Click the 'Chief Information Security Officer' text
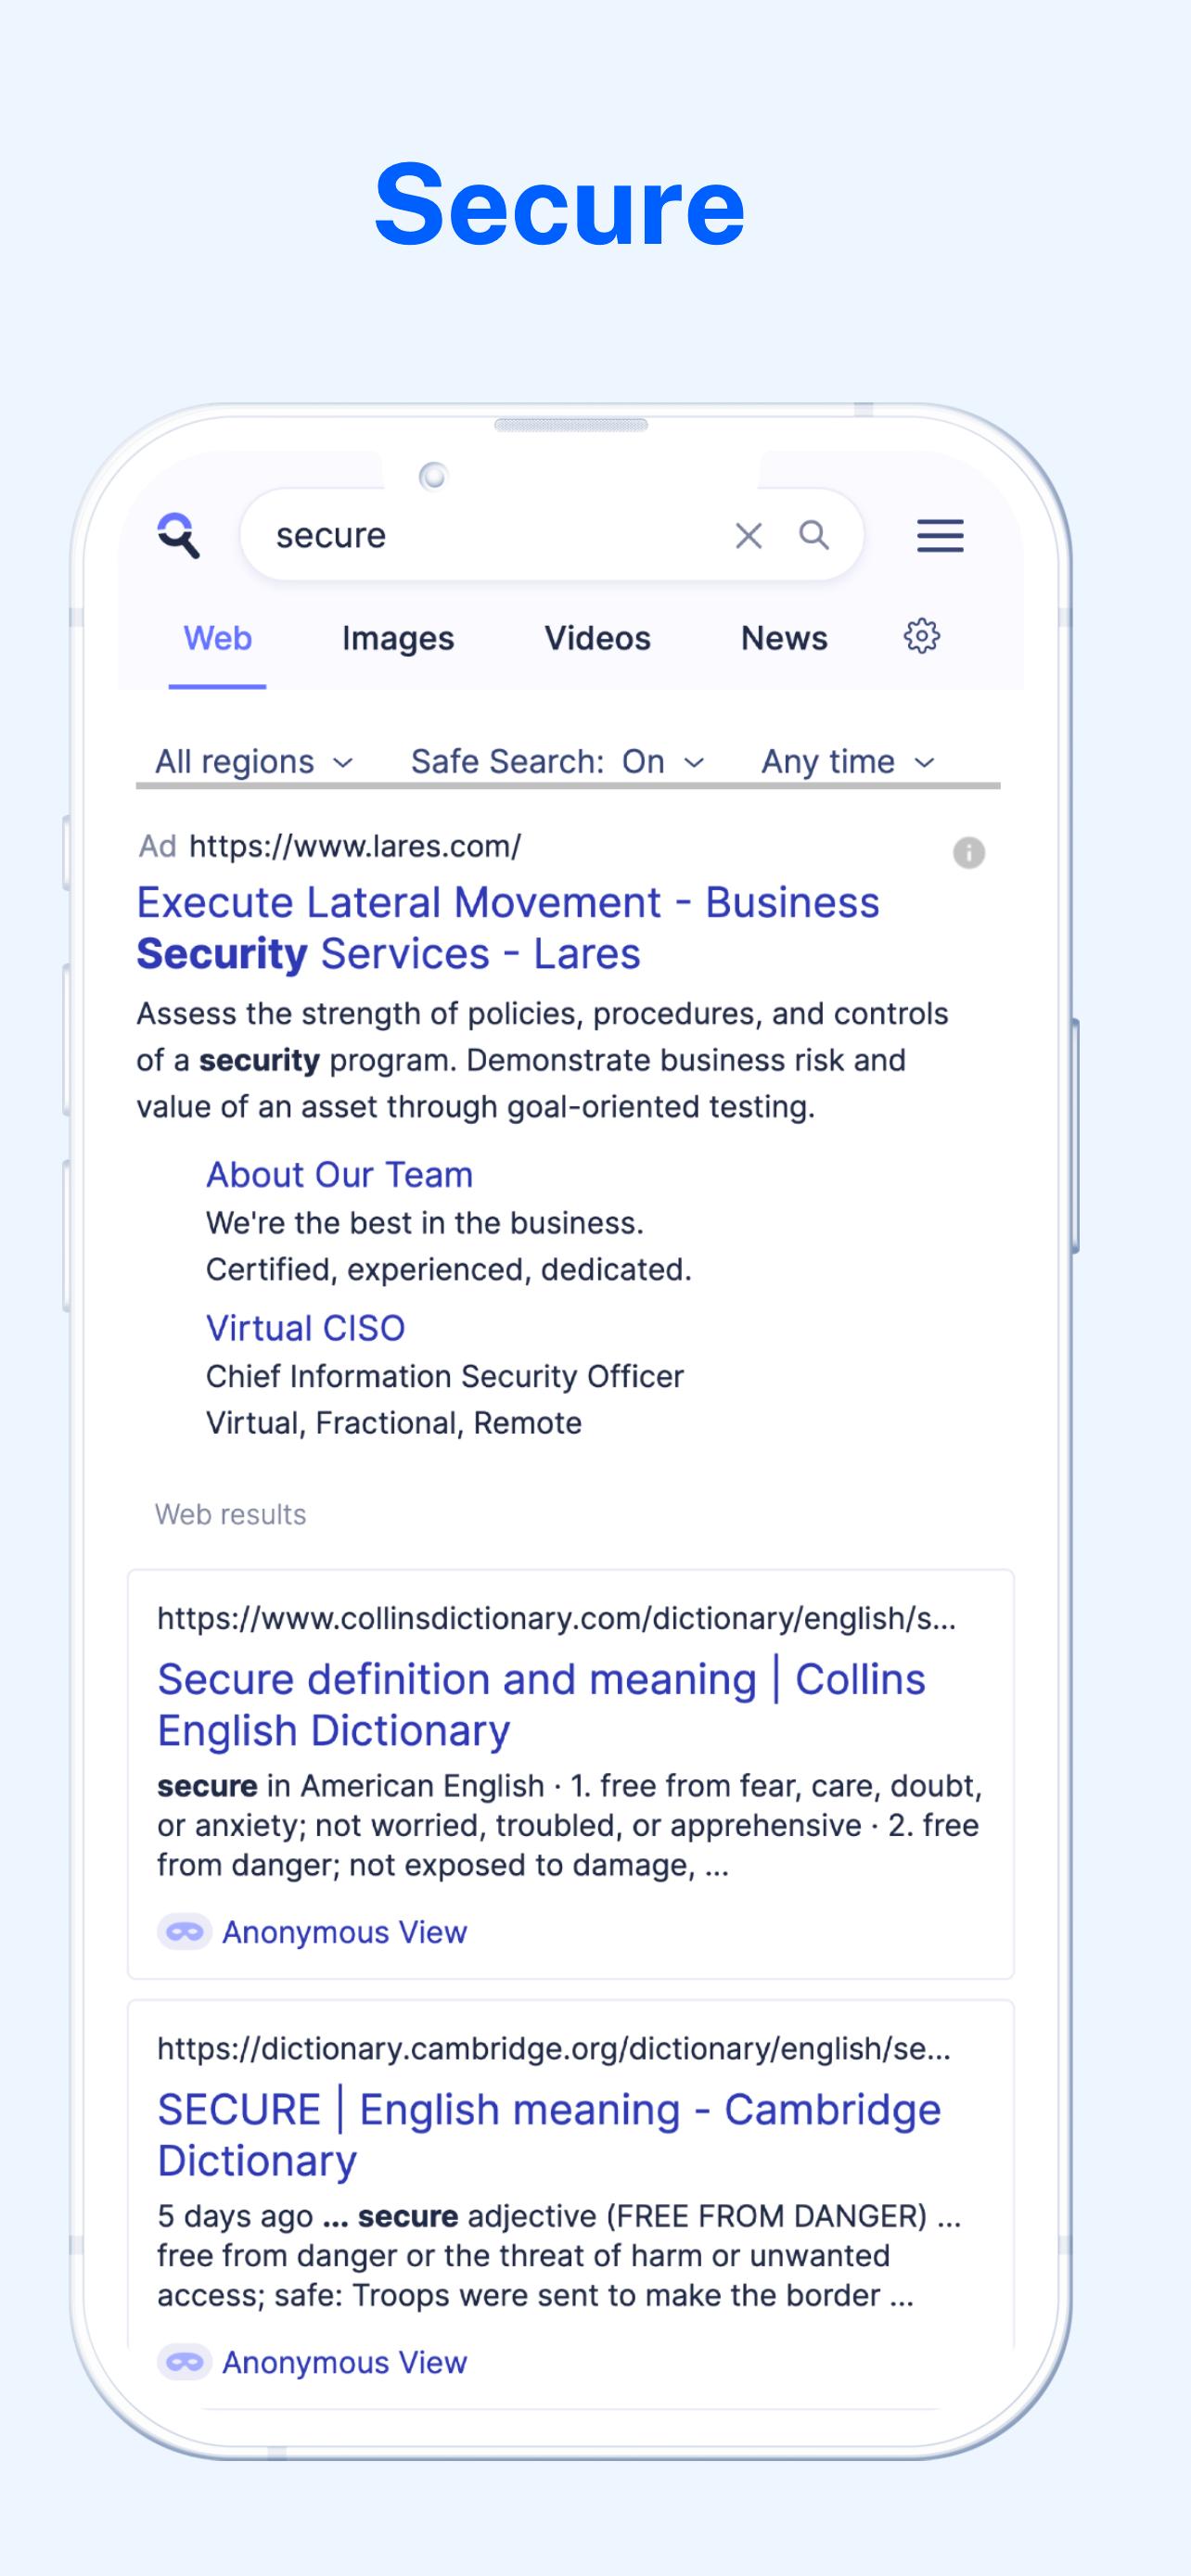This screenshot has height=2576, width=1191. 444,1376
